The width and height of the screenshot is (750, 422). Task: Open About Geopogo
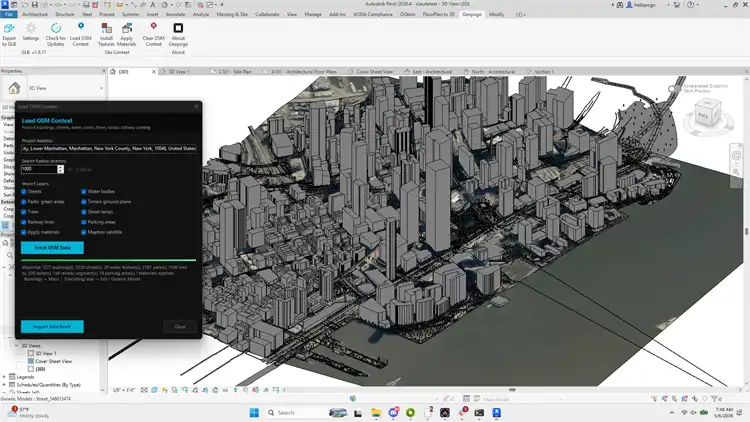(x=178, y=34)
